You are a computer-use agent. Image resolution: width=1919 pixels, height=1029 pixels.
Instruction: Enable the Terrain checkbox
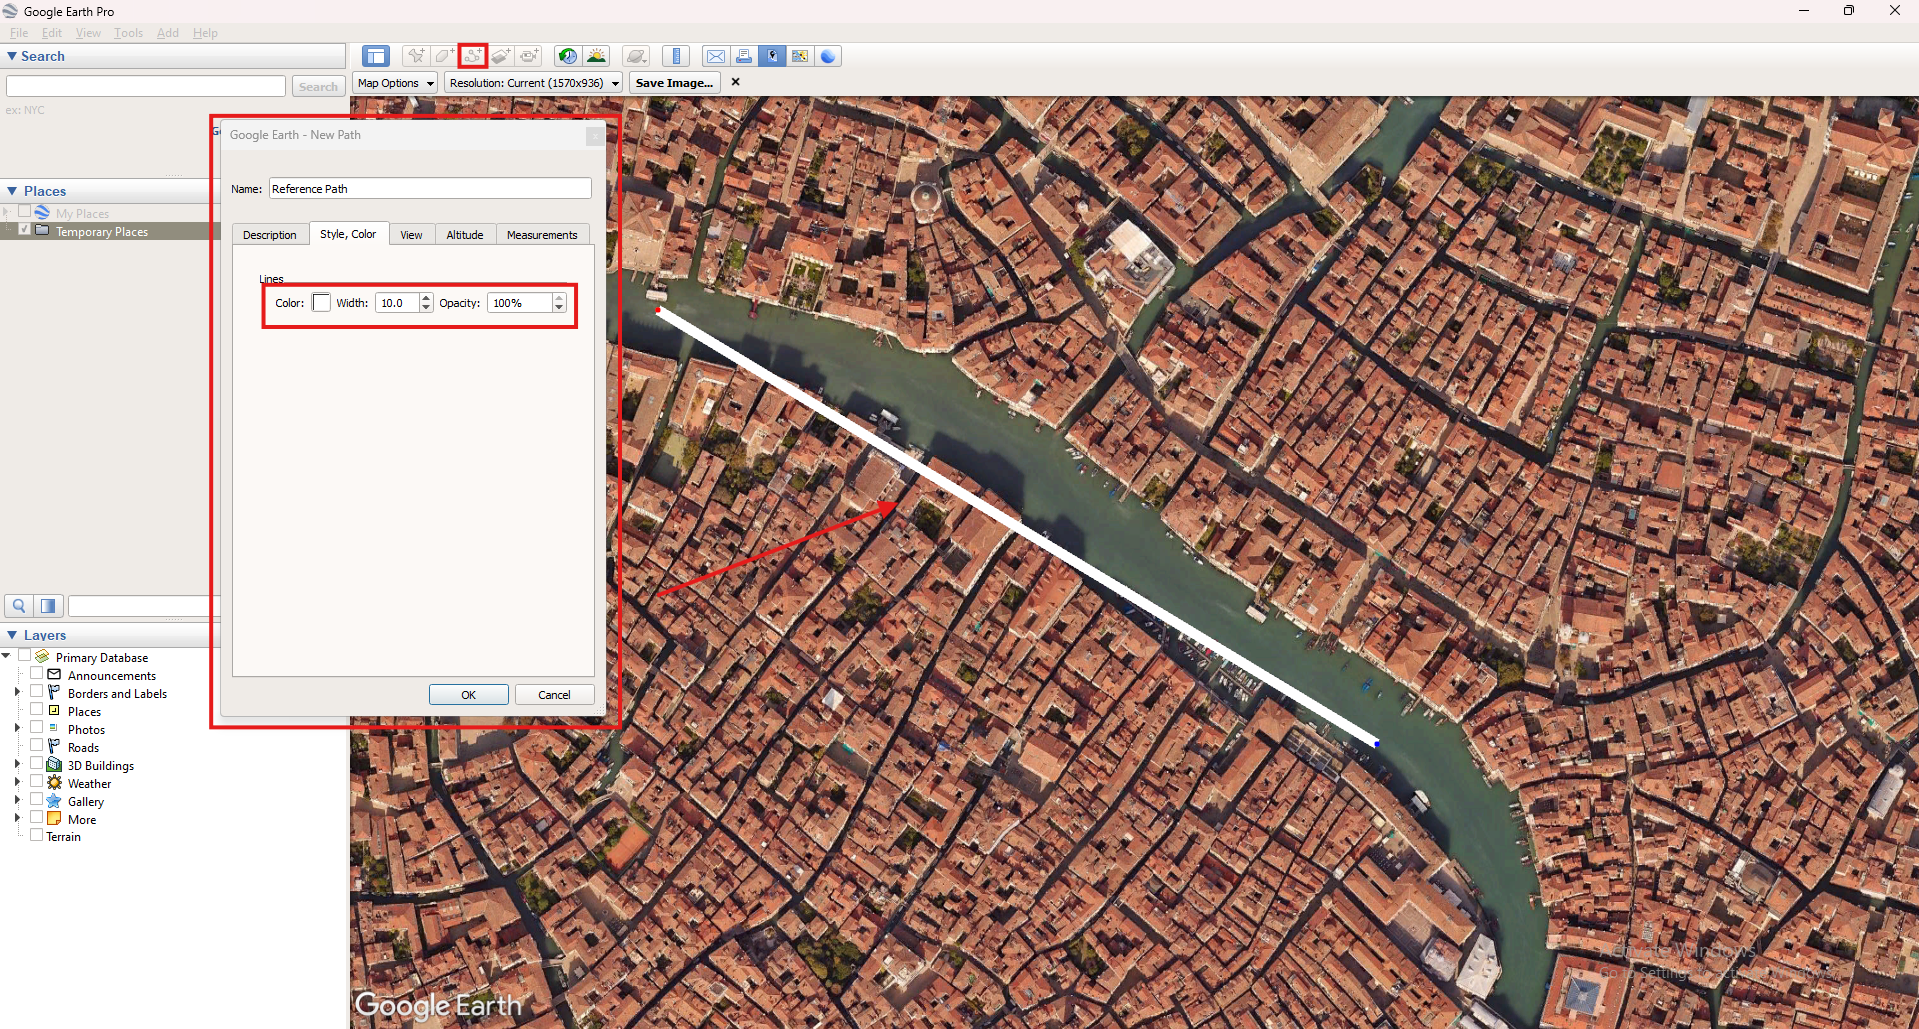pos(36,835)
